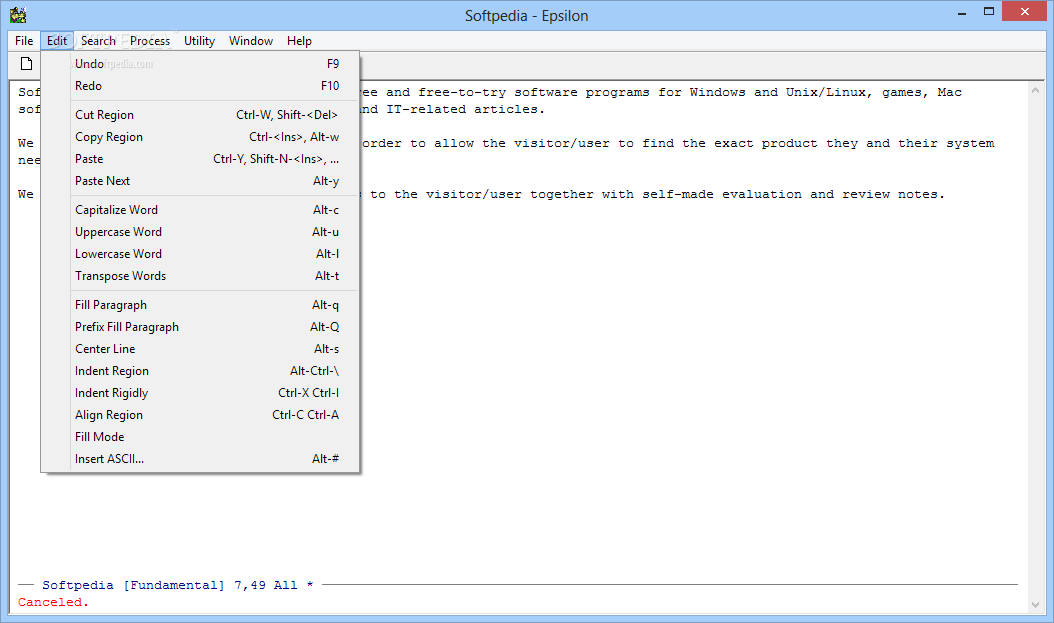Open the Help menu
The width and height of the screenshot is (1054, 623).
299,41
